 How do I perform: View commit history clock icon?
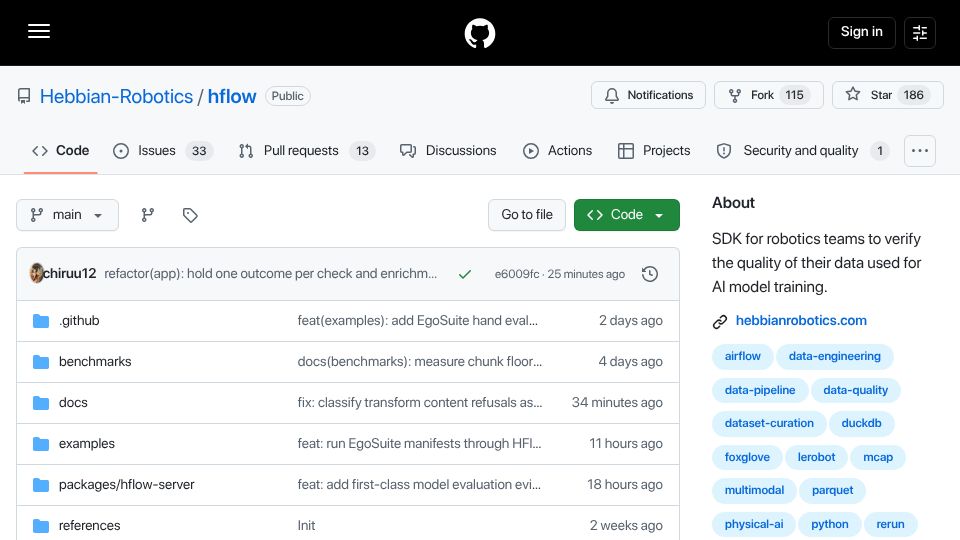pos(650,274)
